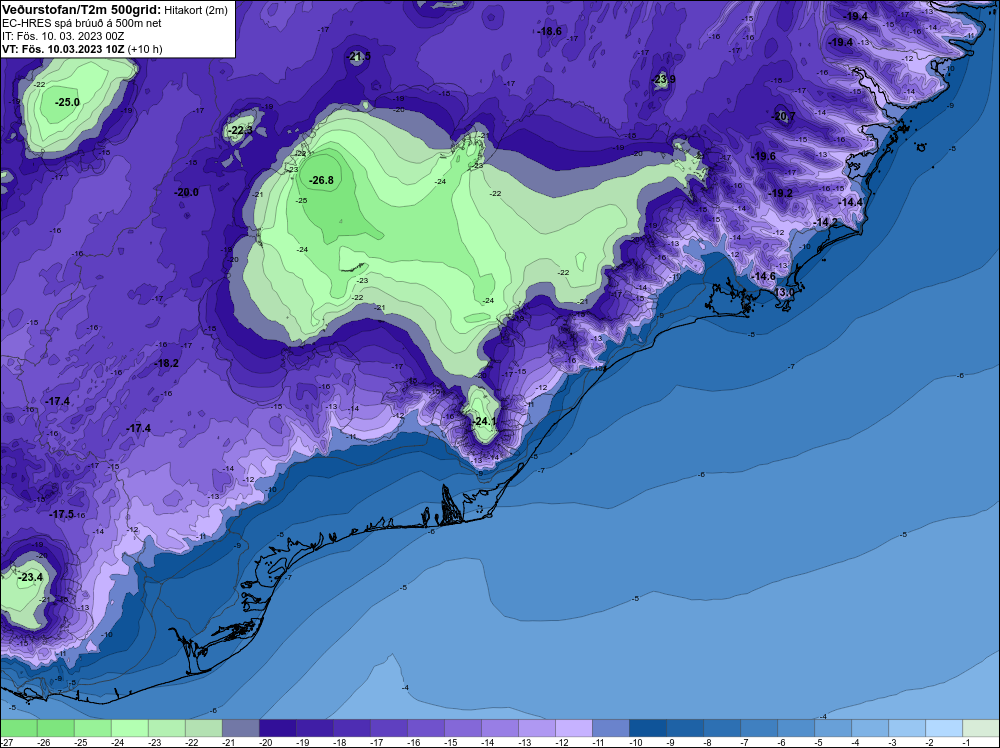Click the -21.5 temperature label

click(x=358, y=57)
